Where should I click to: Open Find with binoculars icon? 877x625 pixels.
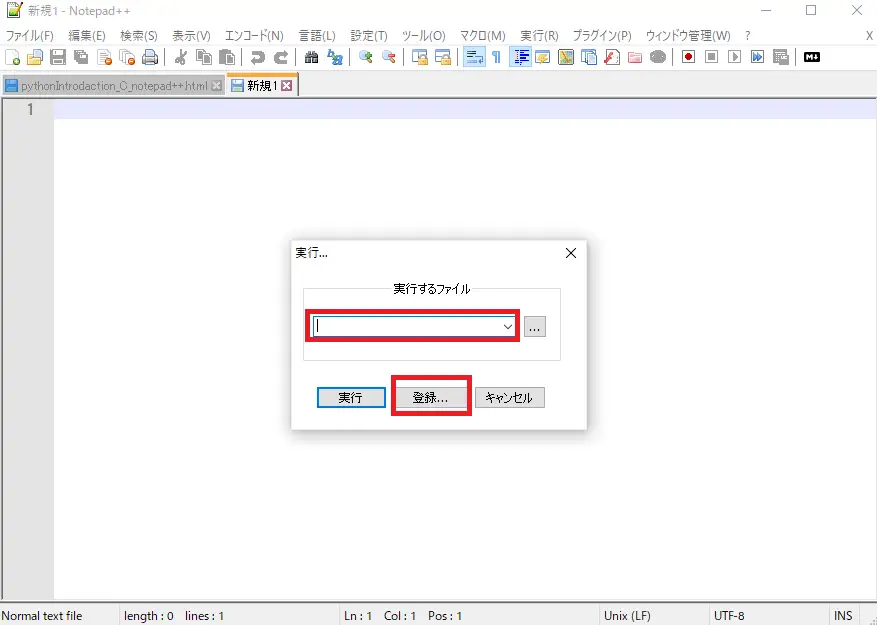(x=311, y=57)
